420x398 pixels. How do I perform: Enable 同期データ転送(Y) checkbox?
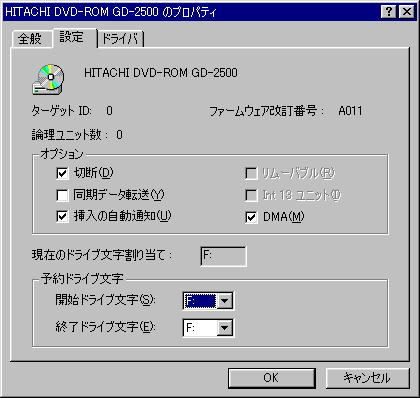(62, 195)
